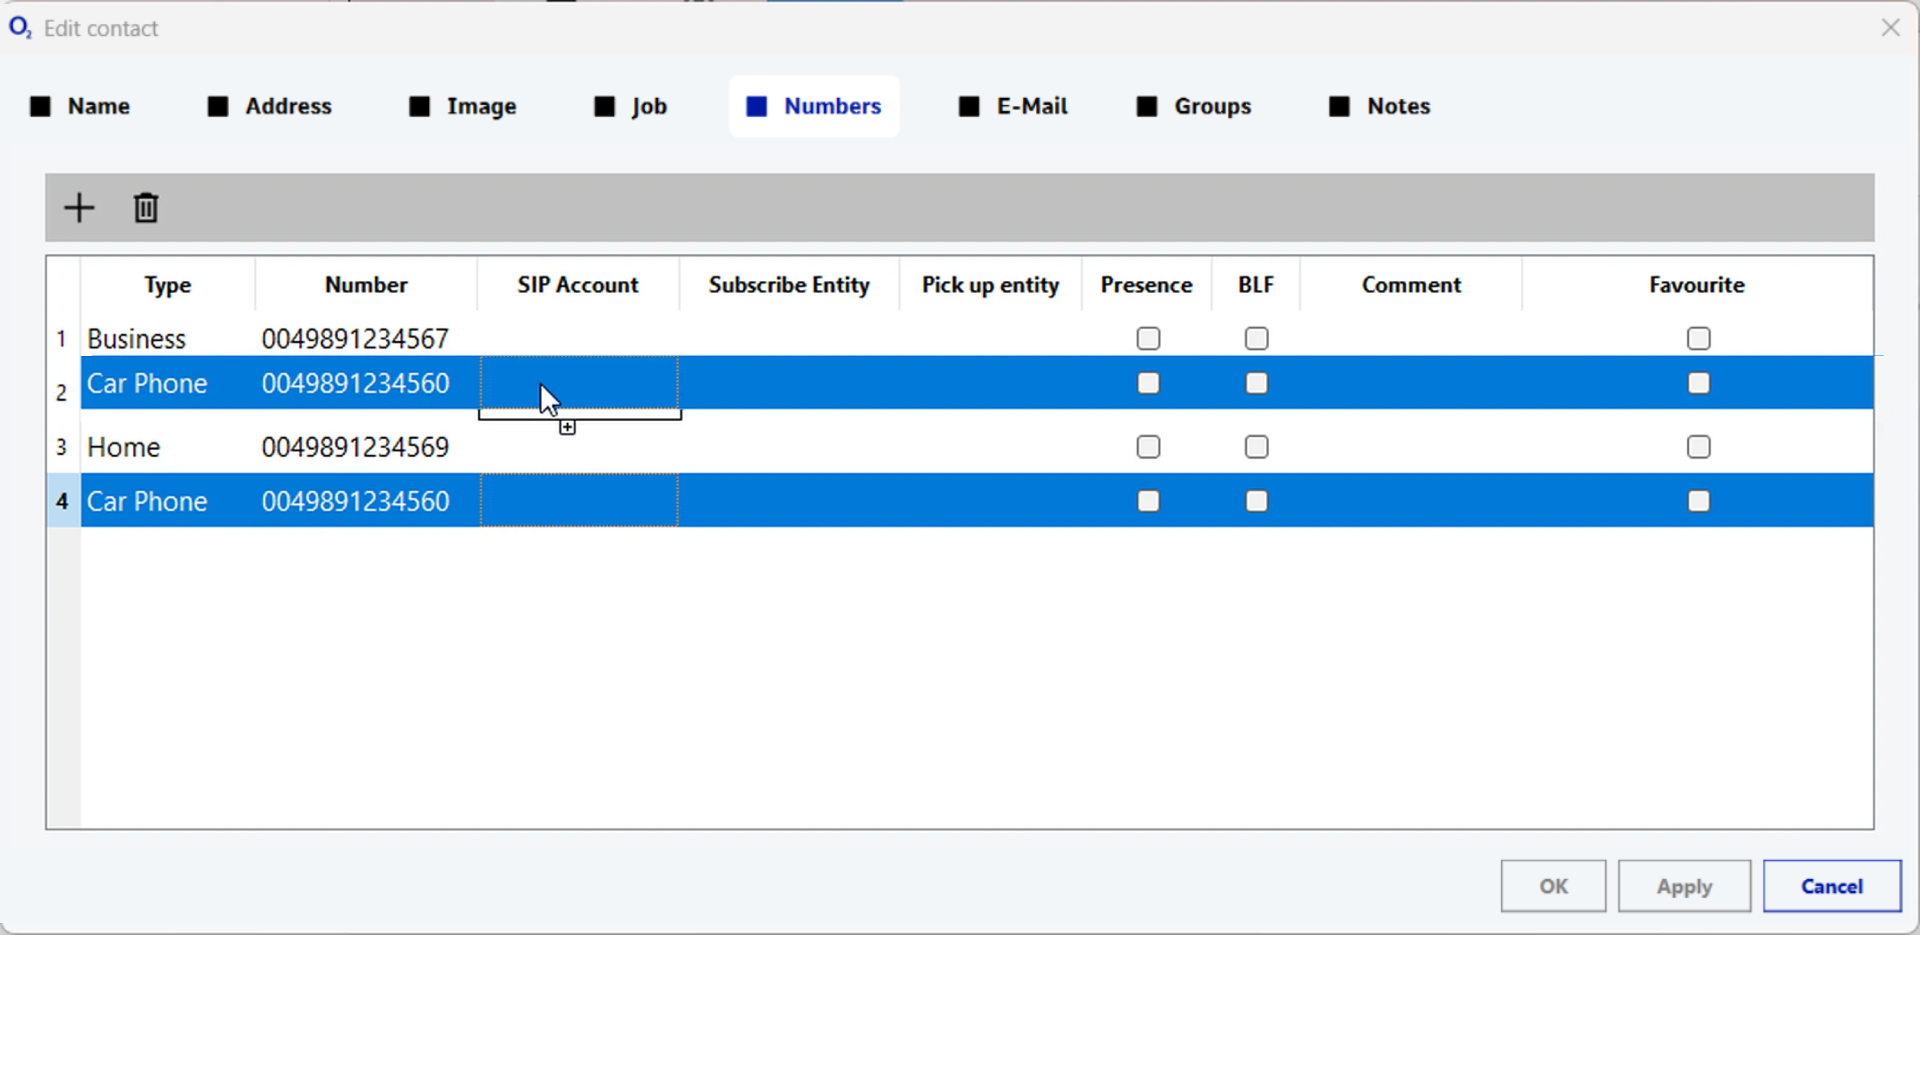Click the O2 logo icon in title bar
The width and height of the screenshot is (1920, 1080).
click(20, 28)
